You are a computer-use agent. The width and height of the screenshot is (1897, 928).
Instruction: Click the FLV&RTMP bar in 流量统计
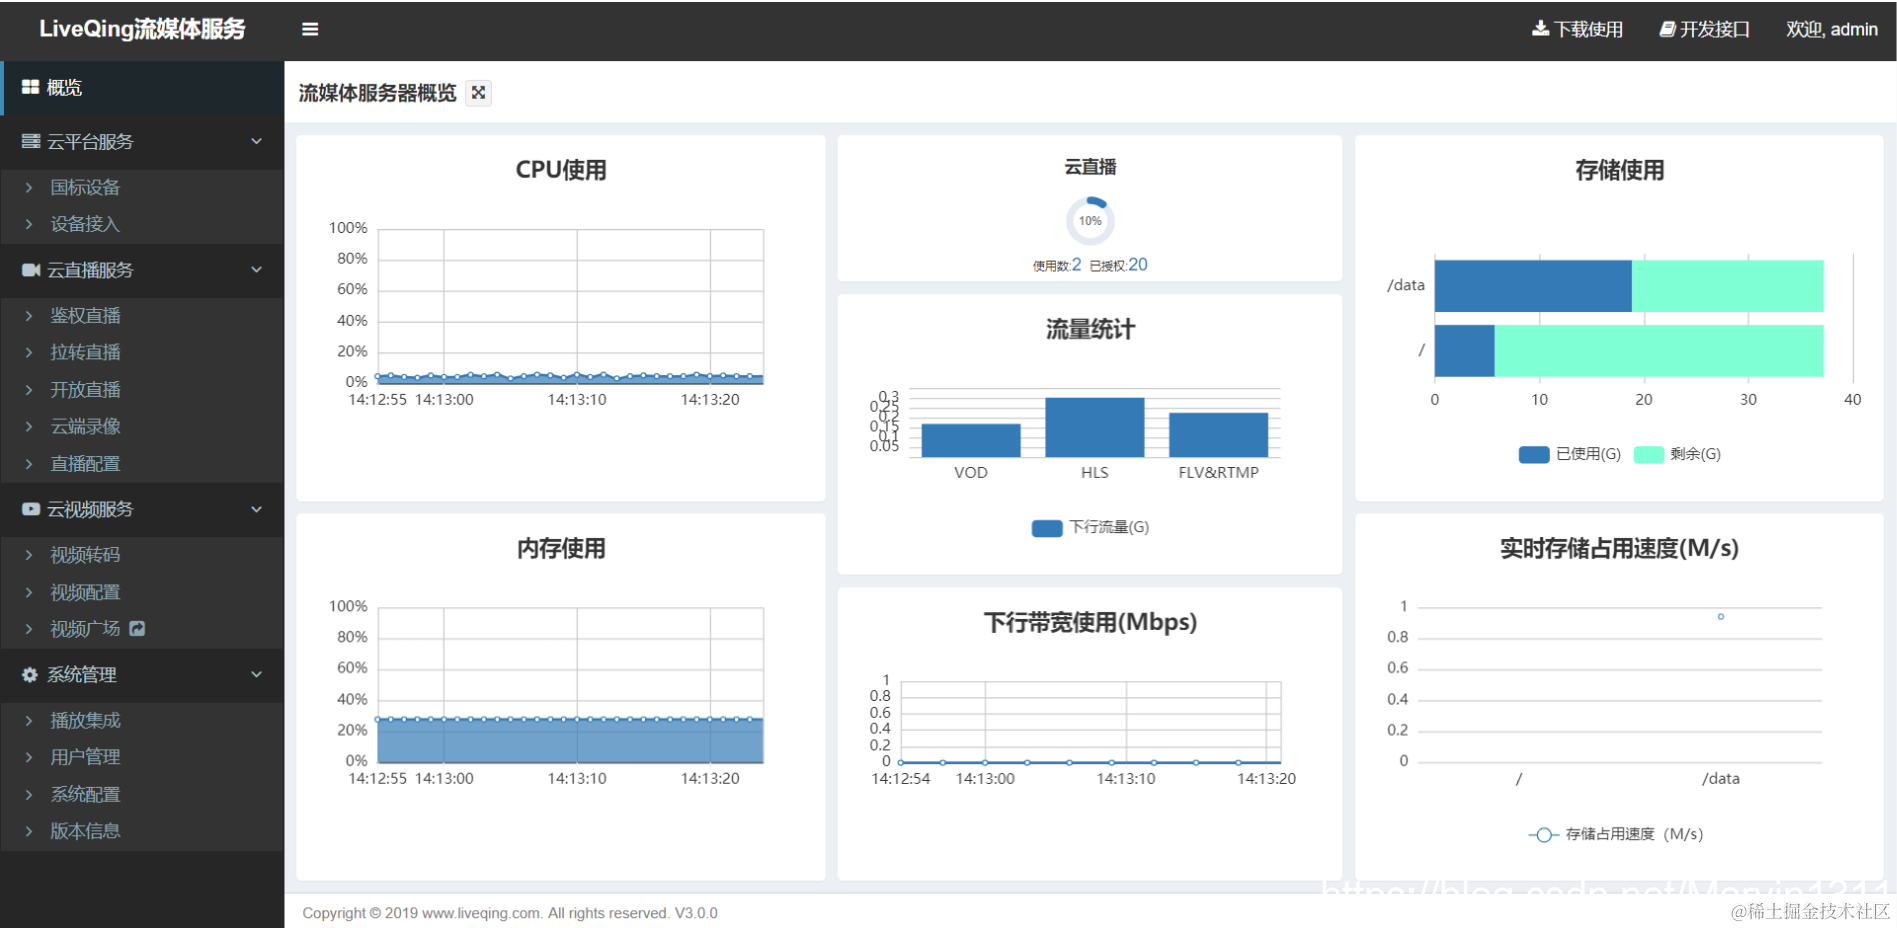(x=1218, y=435)
